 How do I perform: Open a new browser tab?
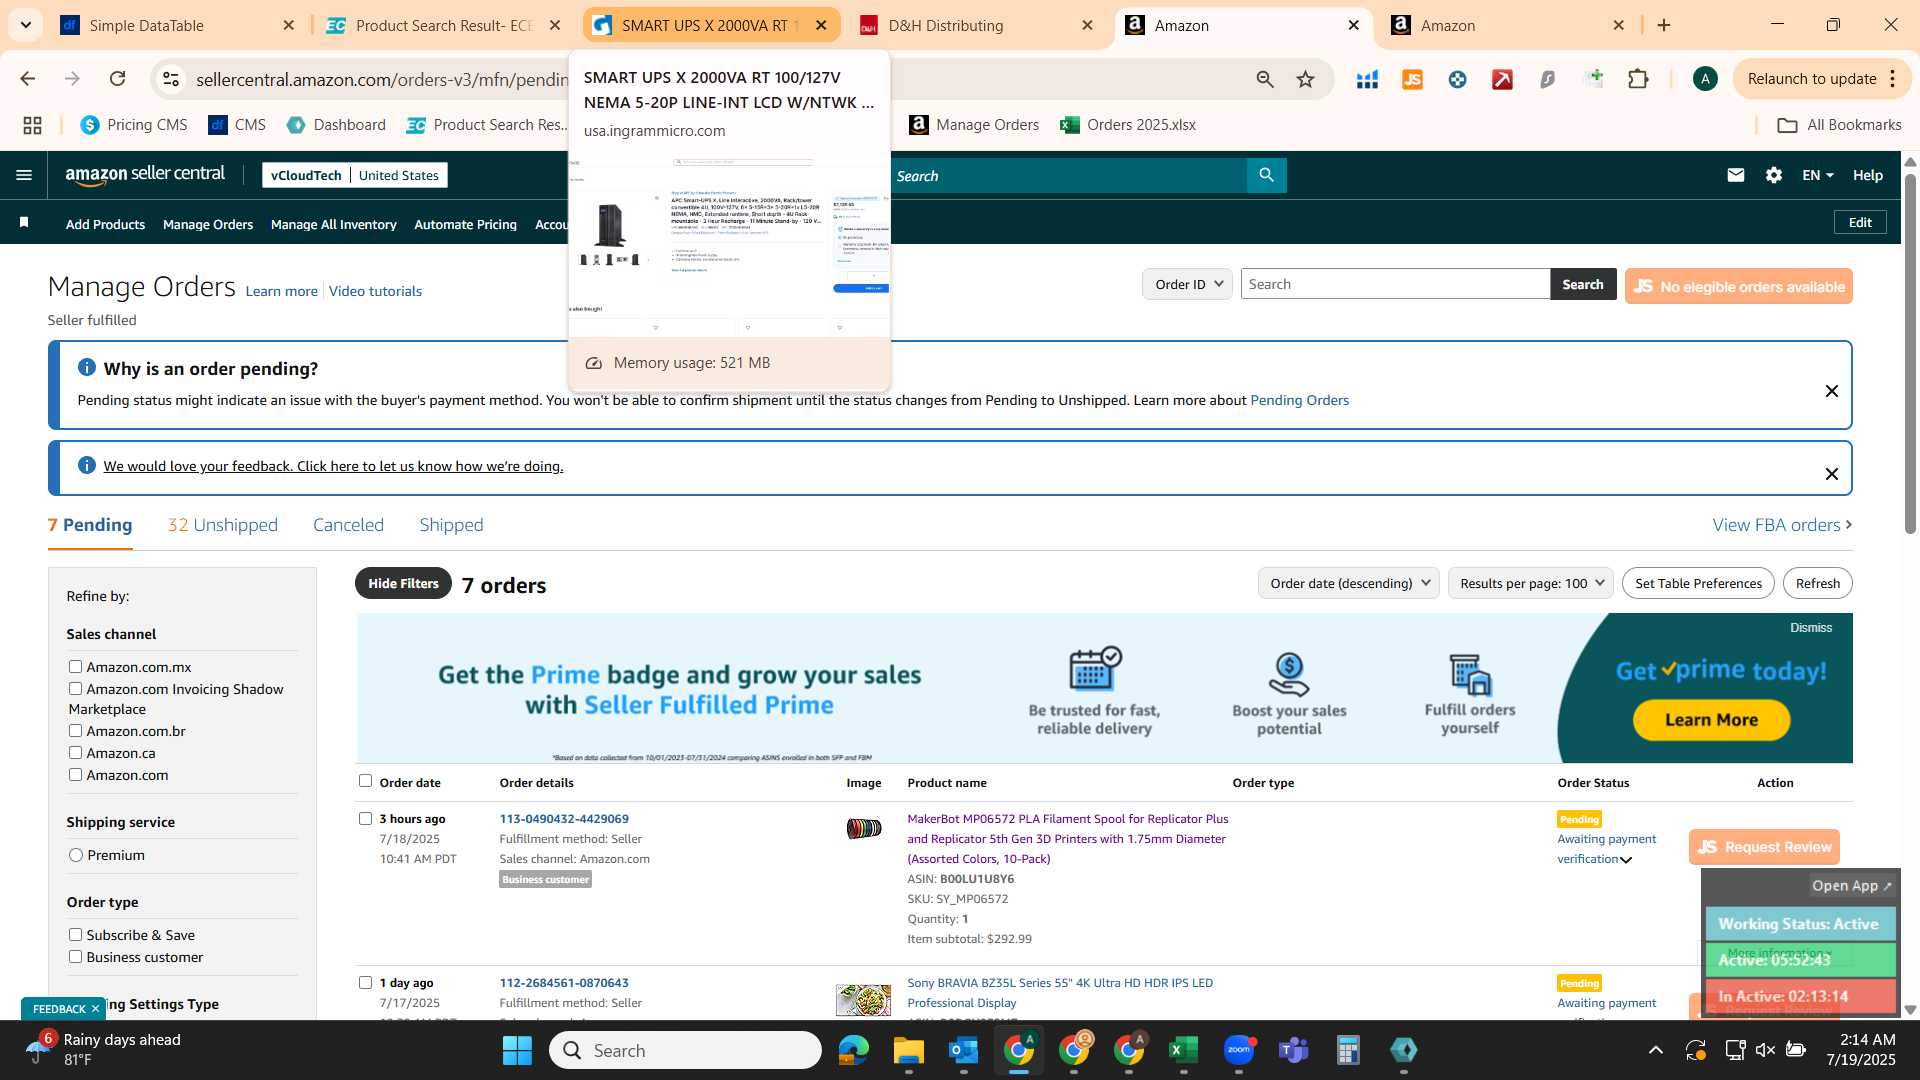[1664, 25]
